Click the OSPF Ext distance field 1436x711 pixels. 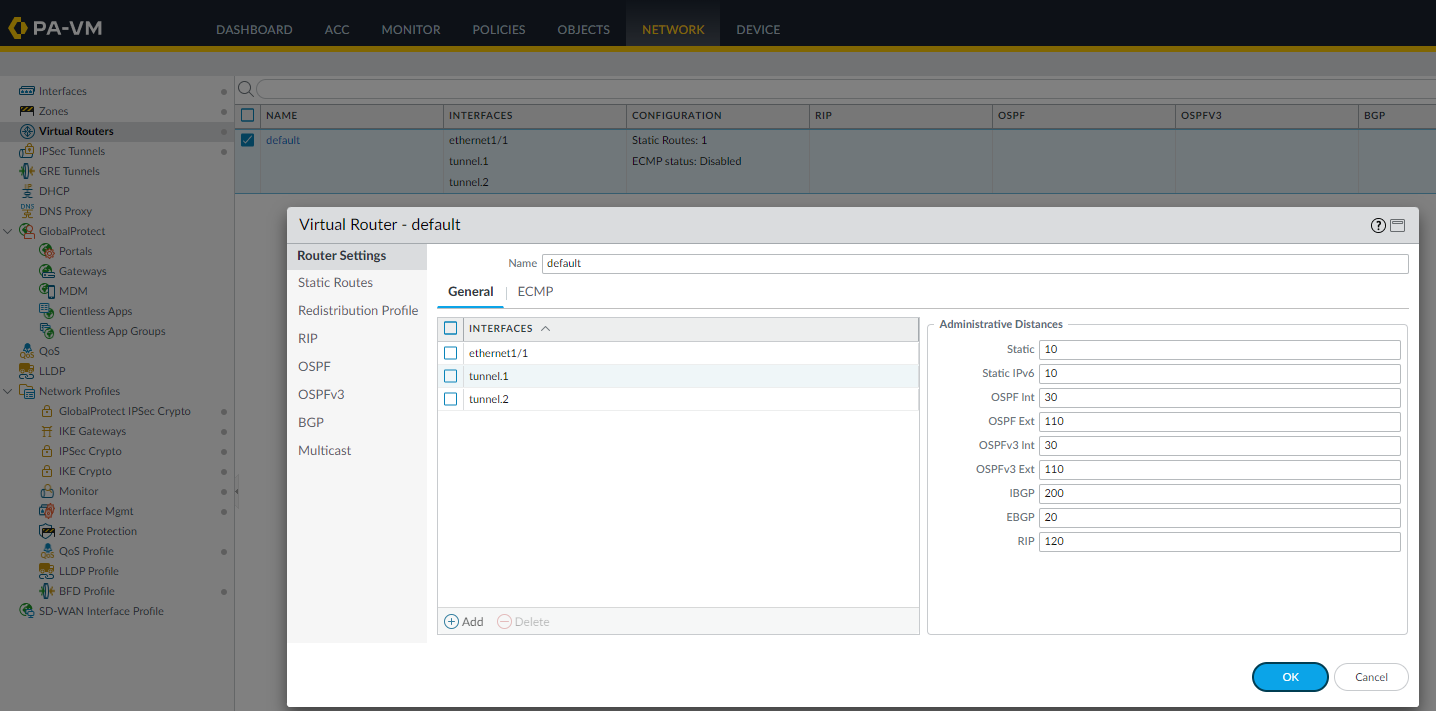click(x=1219, y=422)
